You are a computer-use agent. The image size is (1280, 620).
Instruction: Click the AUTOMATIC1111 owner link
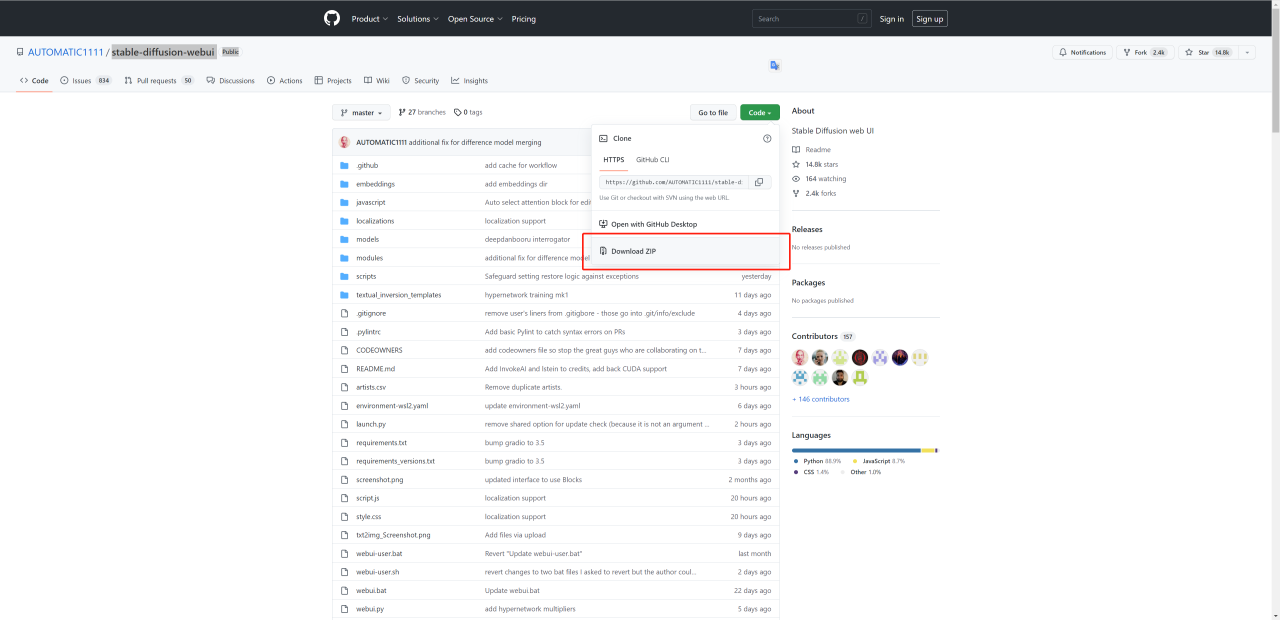[66, 52]
